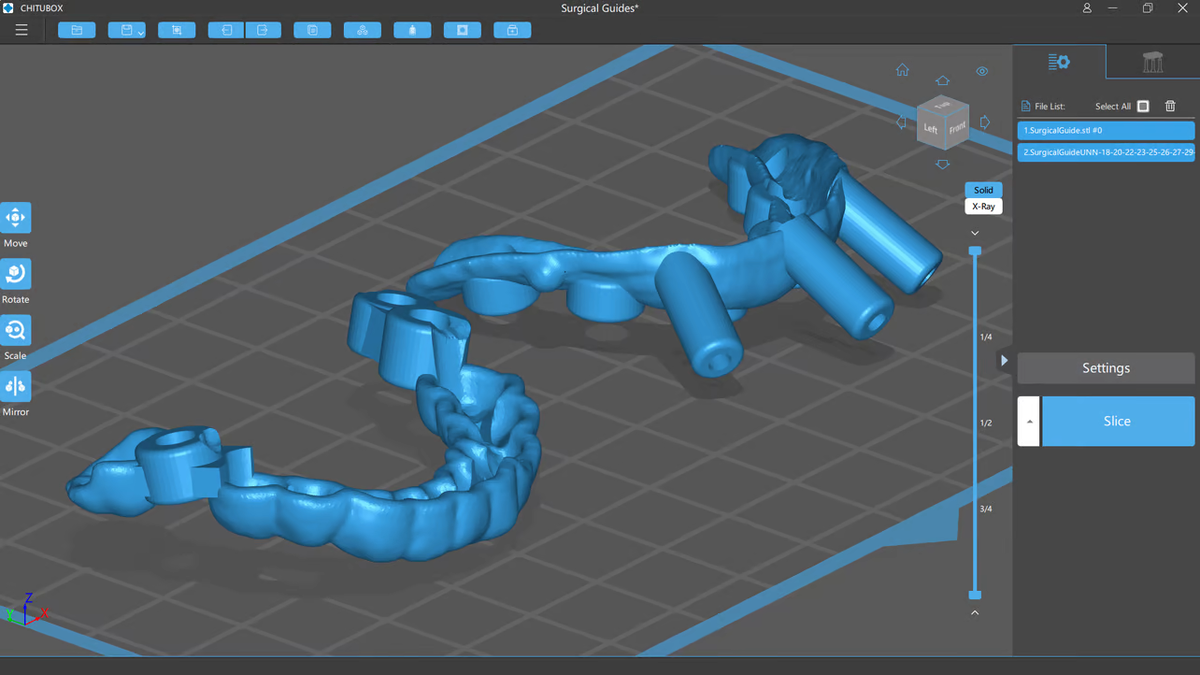
Task: Reset view with the home icon
Action: [x=902, y=70]
